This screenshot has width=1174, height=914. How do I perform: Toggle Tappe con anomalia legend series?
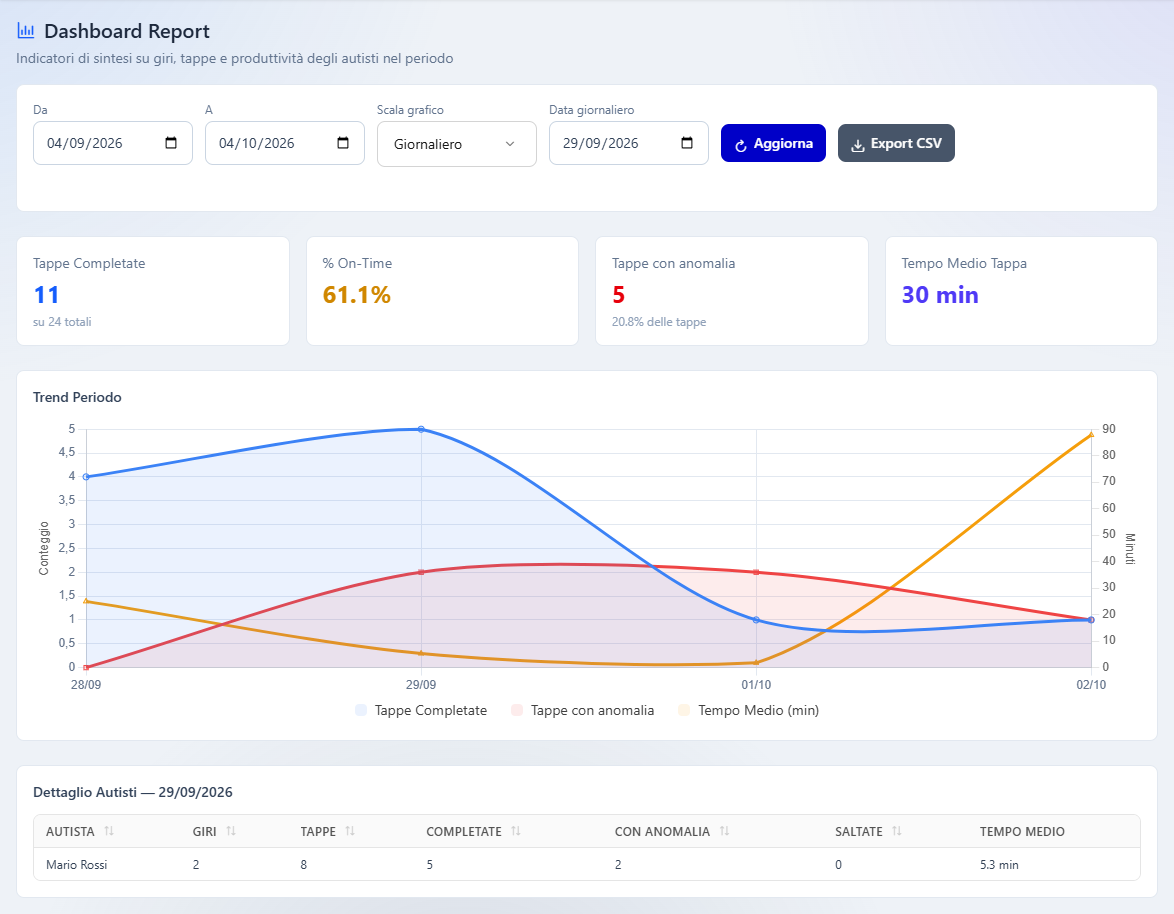click(583, 710)
